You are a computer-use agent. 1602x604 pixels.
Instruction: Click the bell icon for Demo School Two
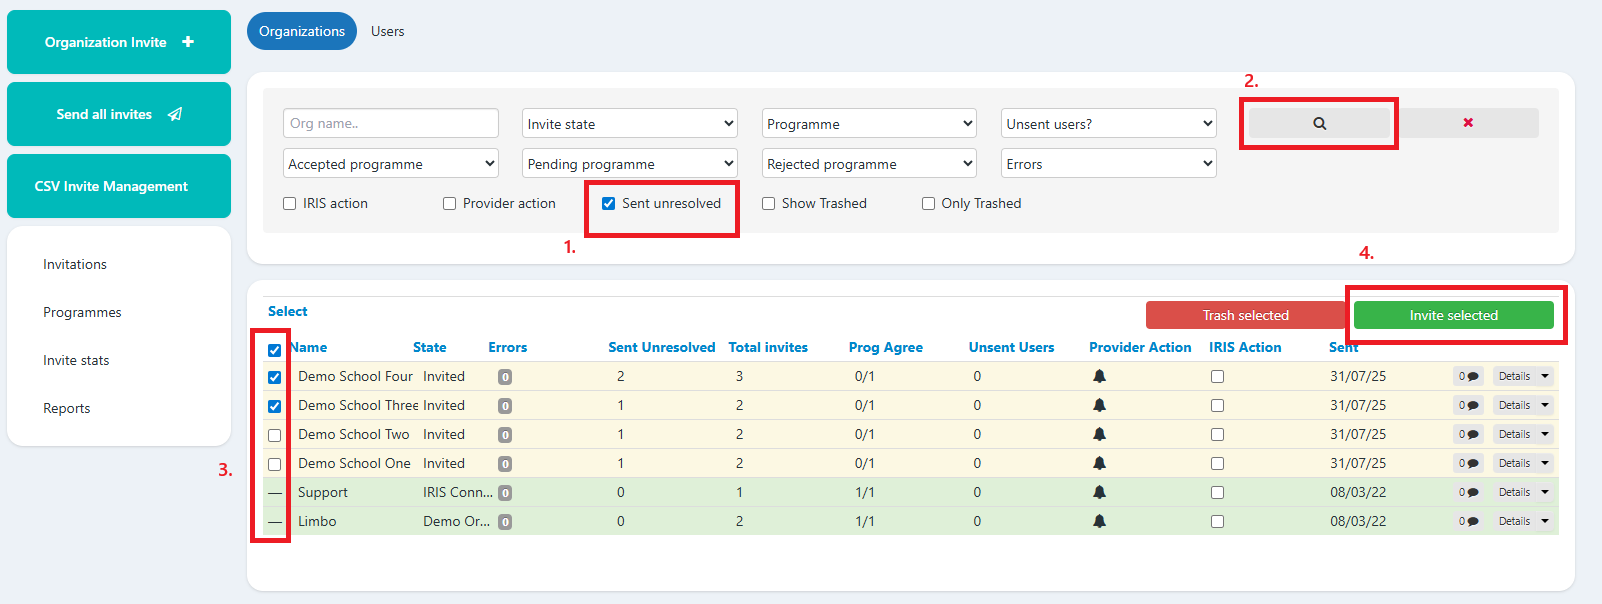[1099, 434]
